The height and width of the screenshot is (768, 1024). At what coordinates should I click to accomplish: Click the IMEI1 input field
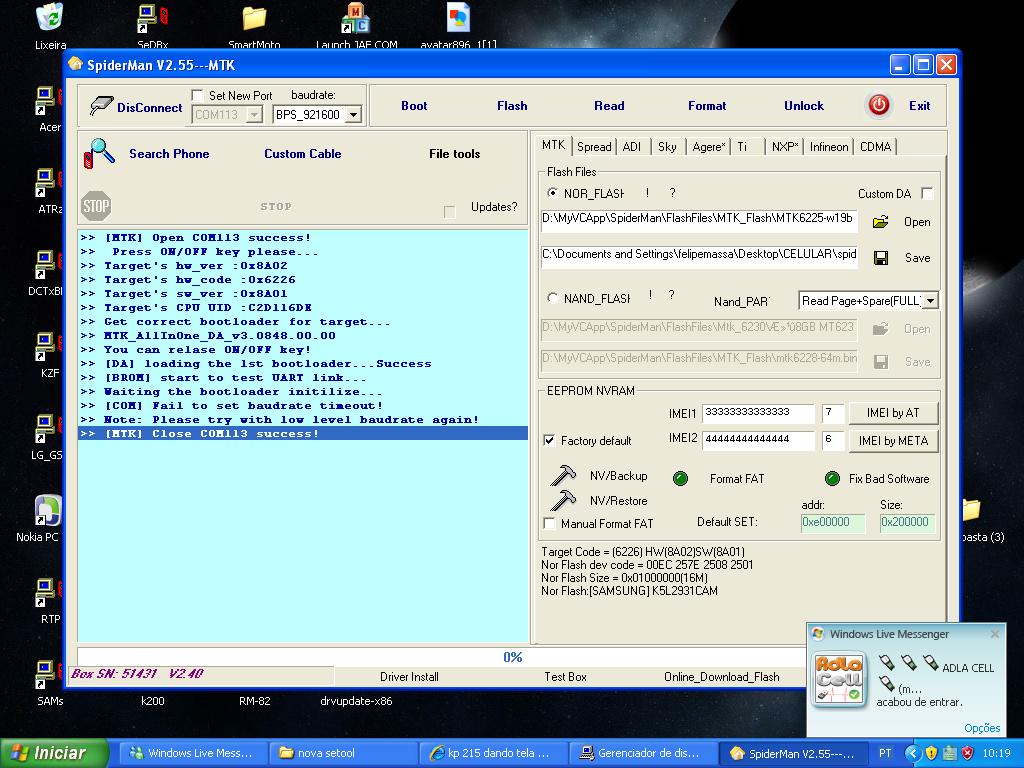click(758, 413)
